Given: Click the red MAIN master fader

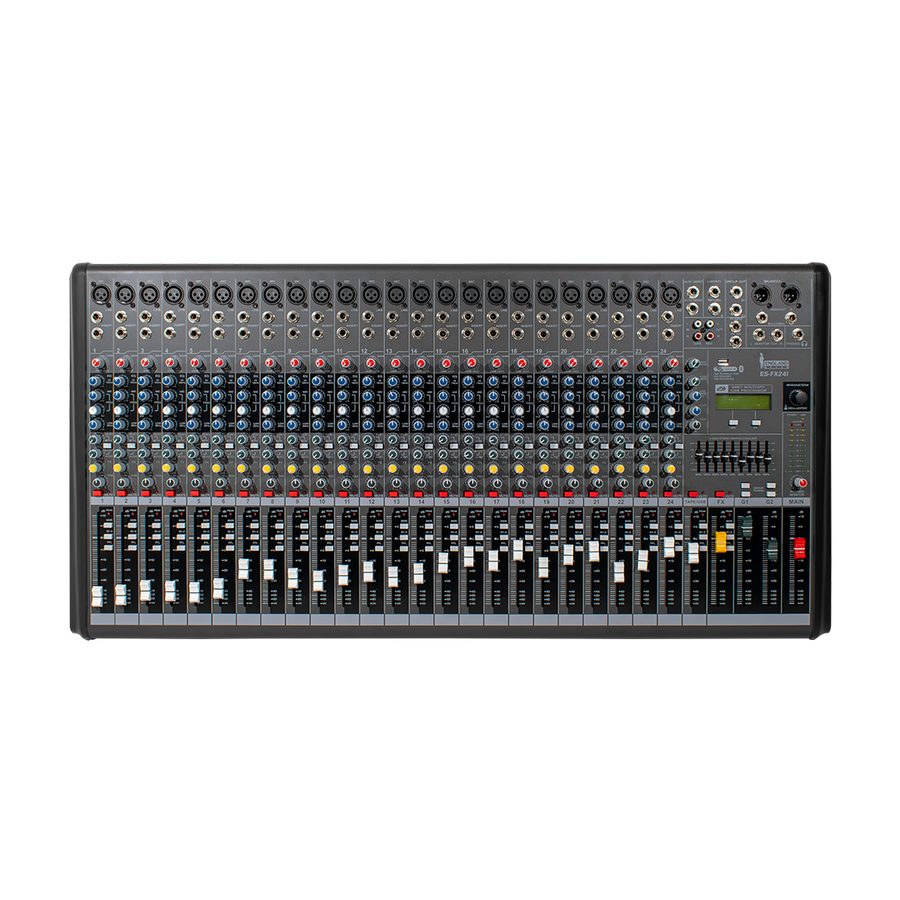Looking at the screenshot, I should pos(798,548).
